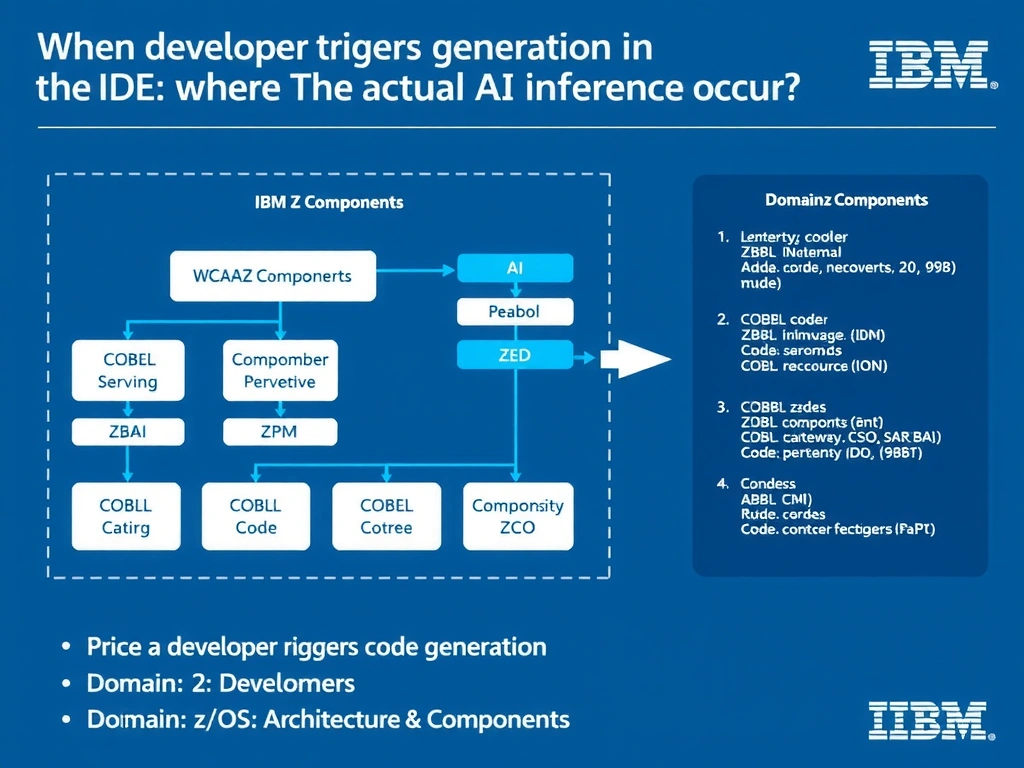Click bullet 'Price a developer riggers code generation'
1024x768 pixels.
[x=317, y=647]
